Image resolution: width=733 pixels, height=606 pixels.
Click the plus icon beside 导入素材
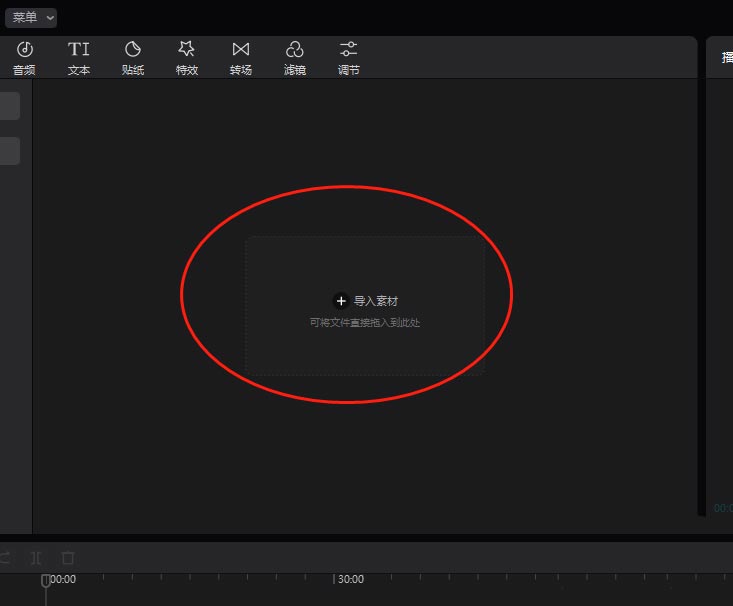(341, 300)
